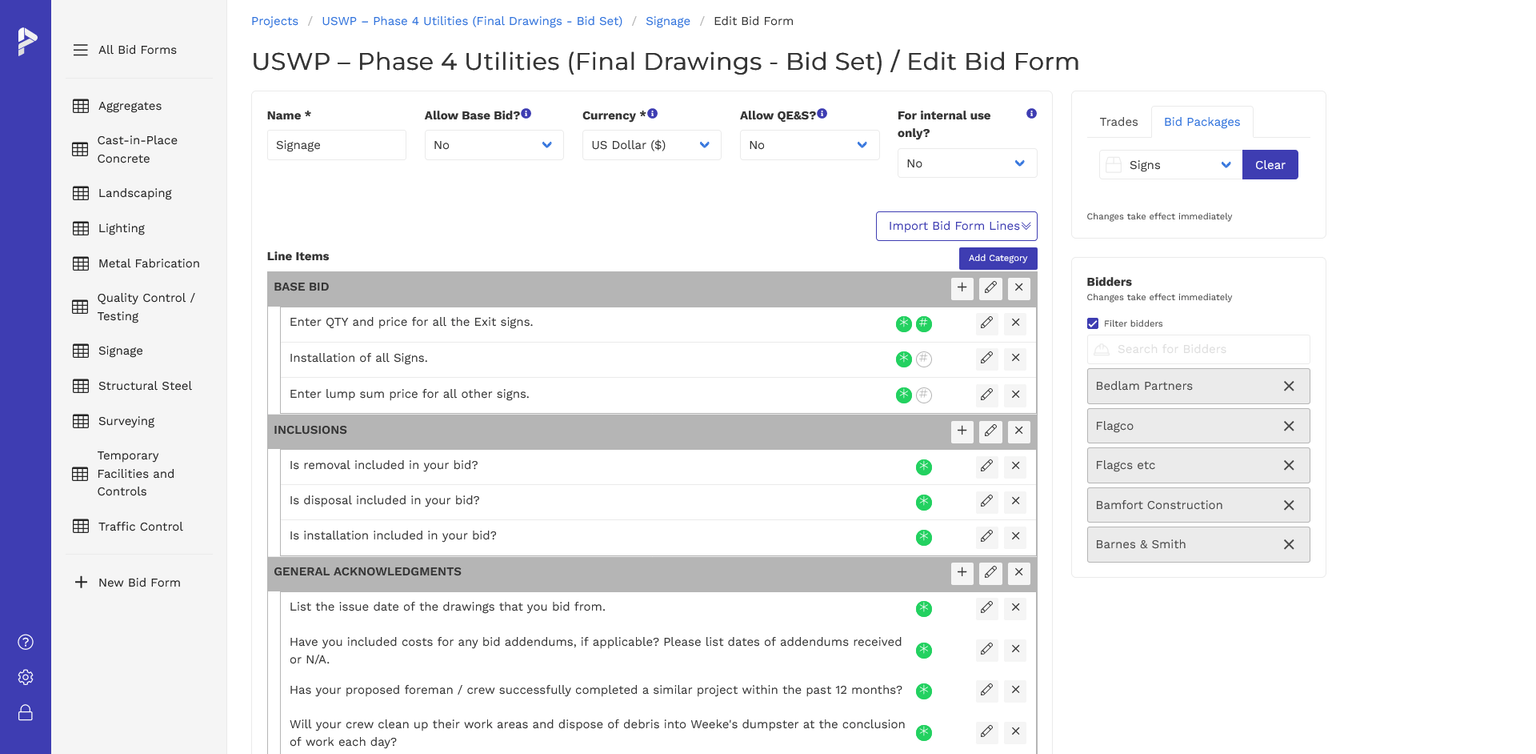Open settings gear icon in left sidebar
This screenshot has width=1536, height=754.
point(26,677)
